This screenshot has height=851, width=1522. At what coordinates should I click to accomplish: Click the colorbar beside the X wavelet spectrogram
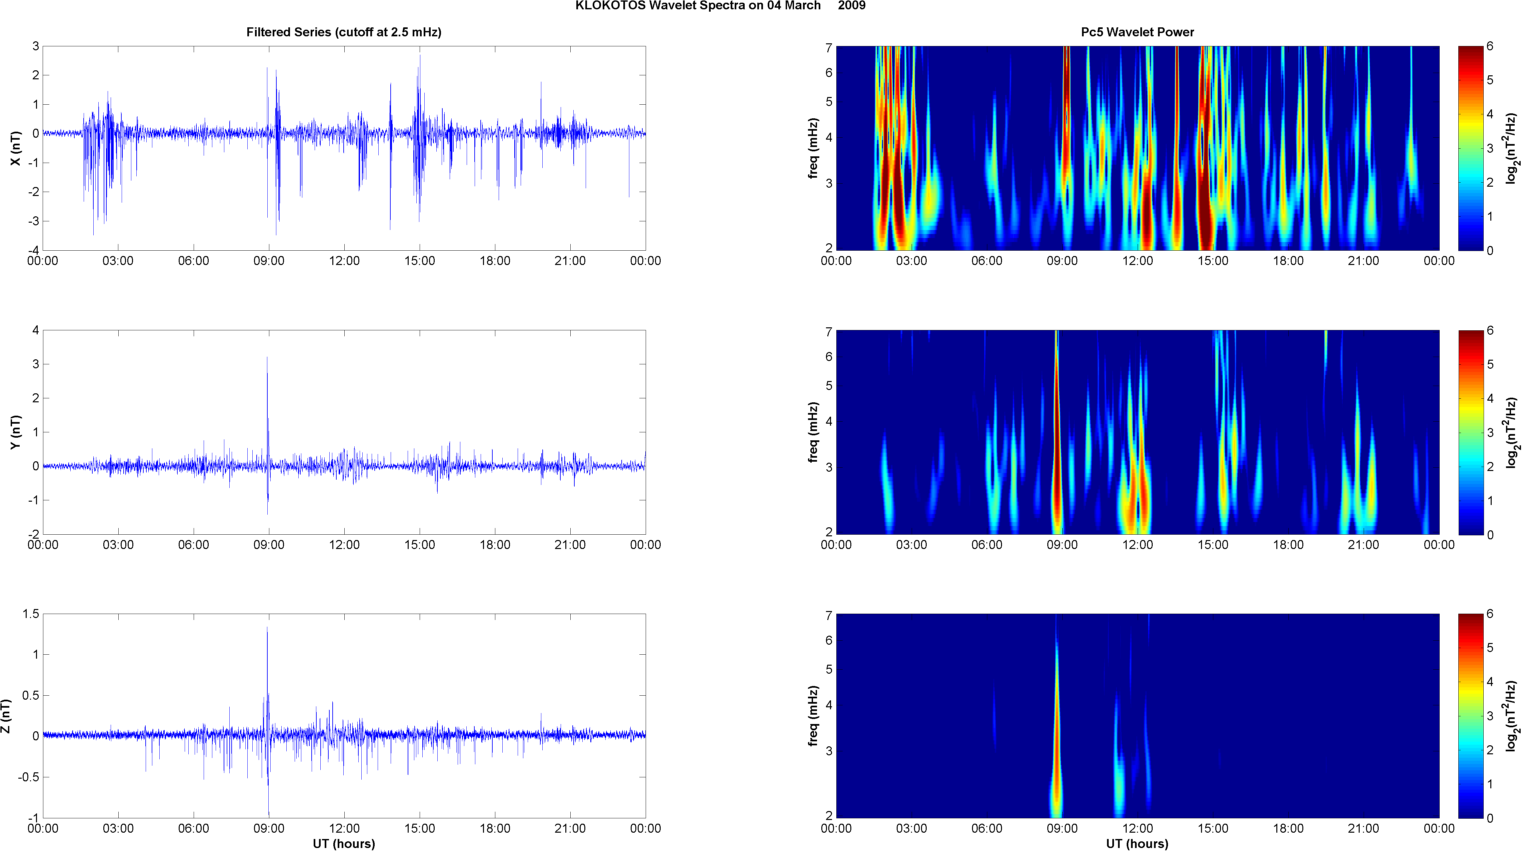click(x=1471, y=148)
